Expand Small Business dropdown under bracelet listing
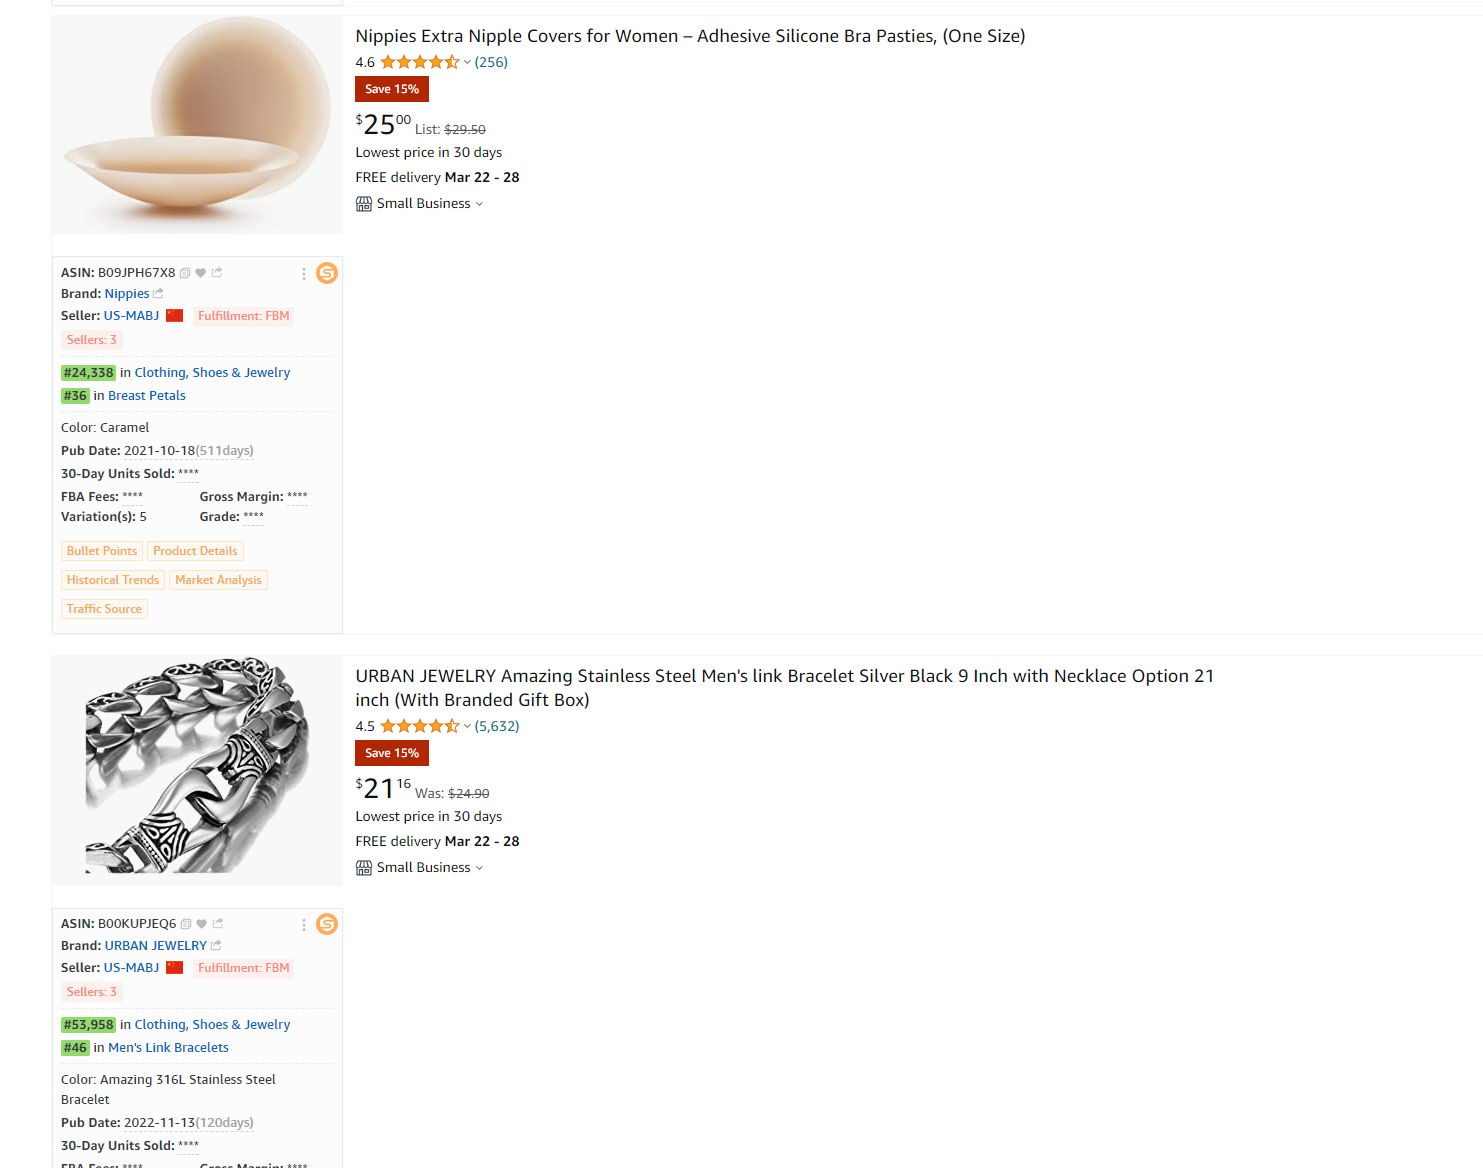This screenshot has width=1483, height=1168. point(479,868)
